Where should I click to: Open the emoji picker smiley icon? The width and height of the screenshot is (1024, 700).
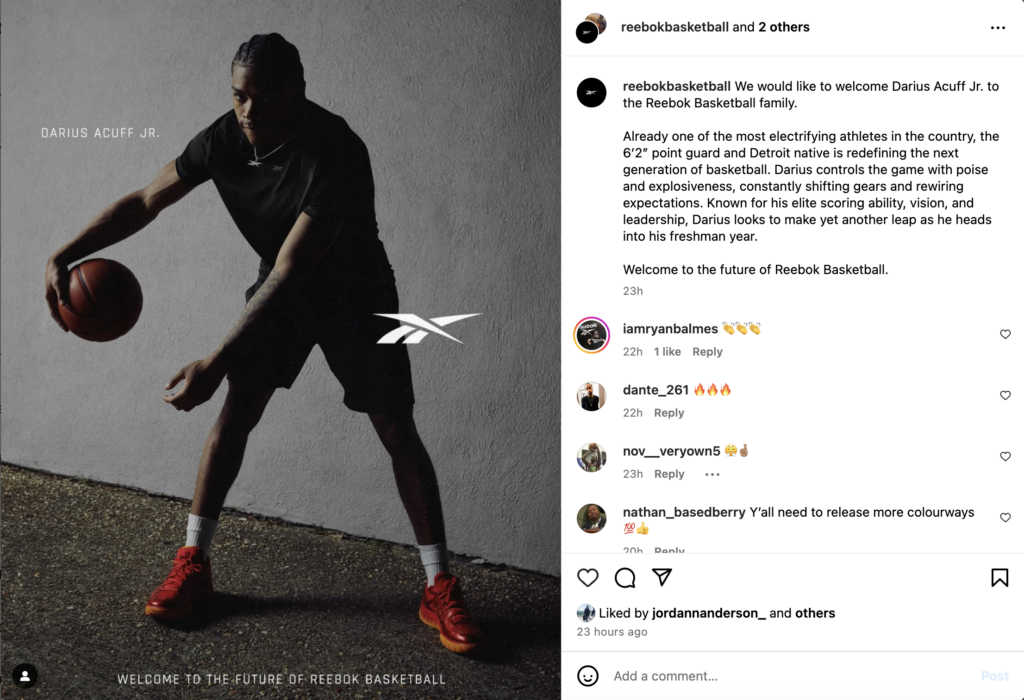pyautogui.click(x=588, y=676)
